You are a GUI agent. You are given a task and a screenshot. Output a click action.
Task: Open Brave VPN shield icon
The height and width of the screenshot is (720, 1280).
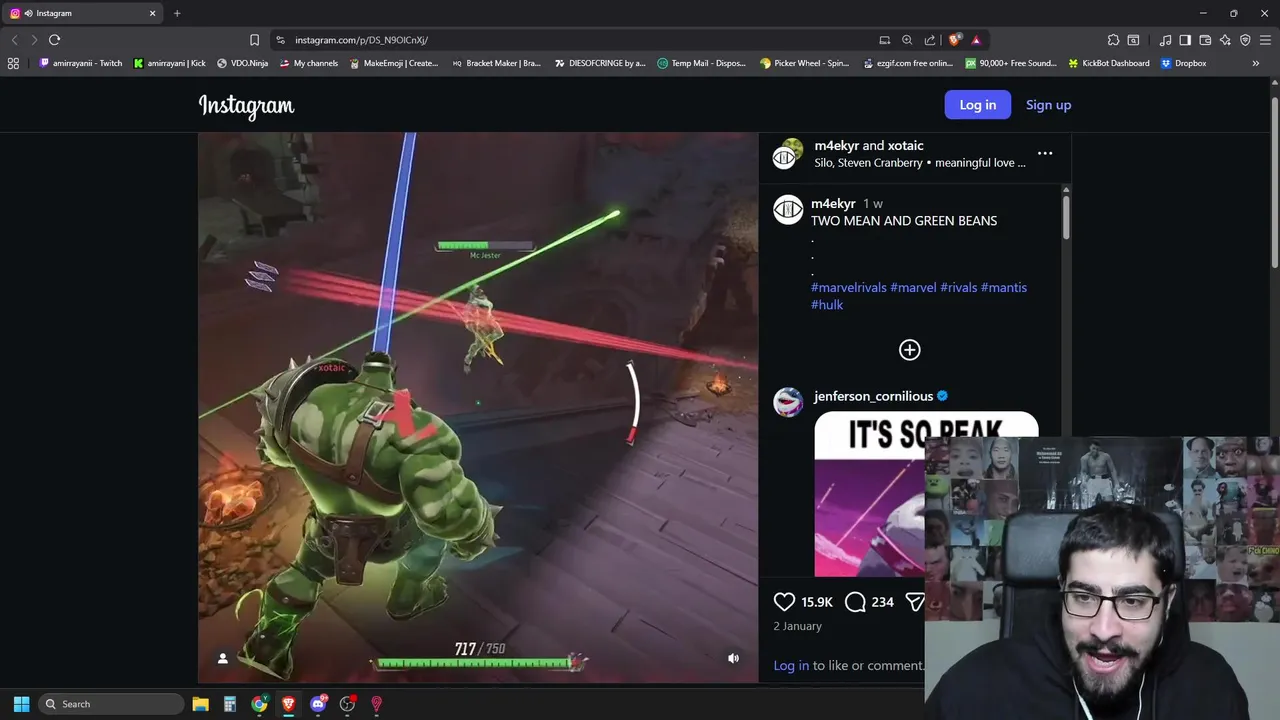pyautogui.click(x=1245, y=40)
